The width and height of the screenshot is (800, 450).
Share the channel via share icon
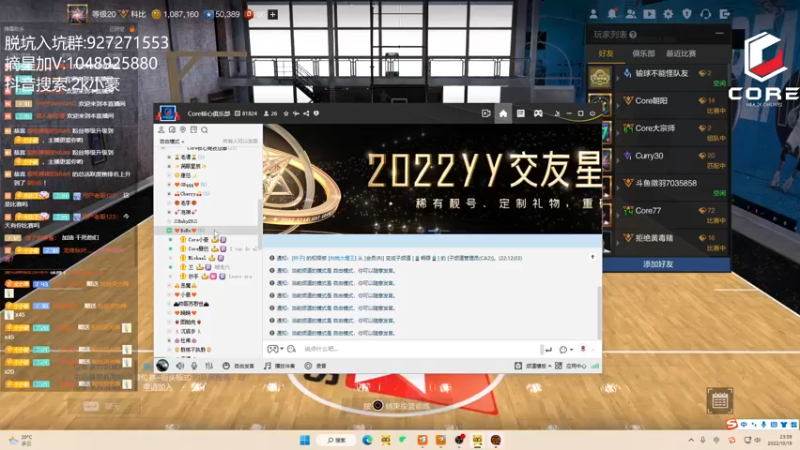[x=306, y=113]
